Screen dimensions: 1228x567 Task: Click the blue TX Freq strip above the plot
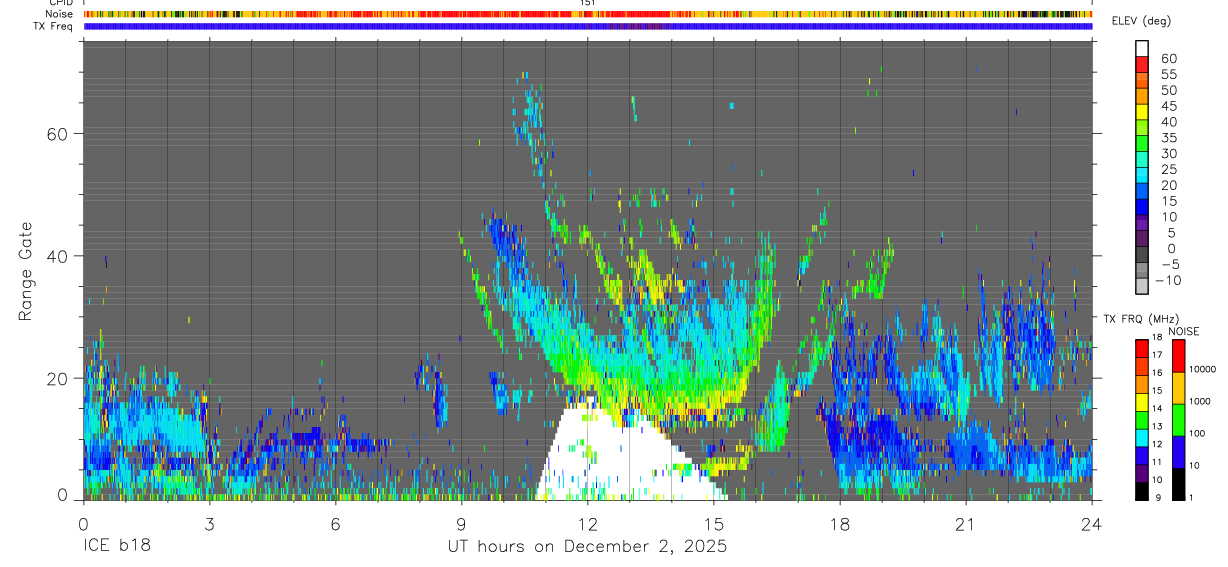(587, 26)
